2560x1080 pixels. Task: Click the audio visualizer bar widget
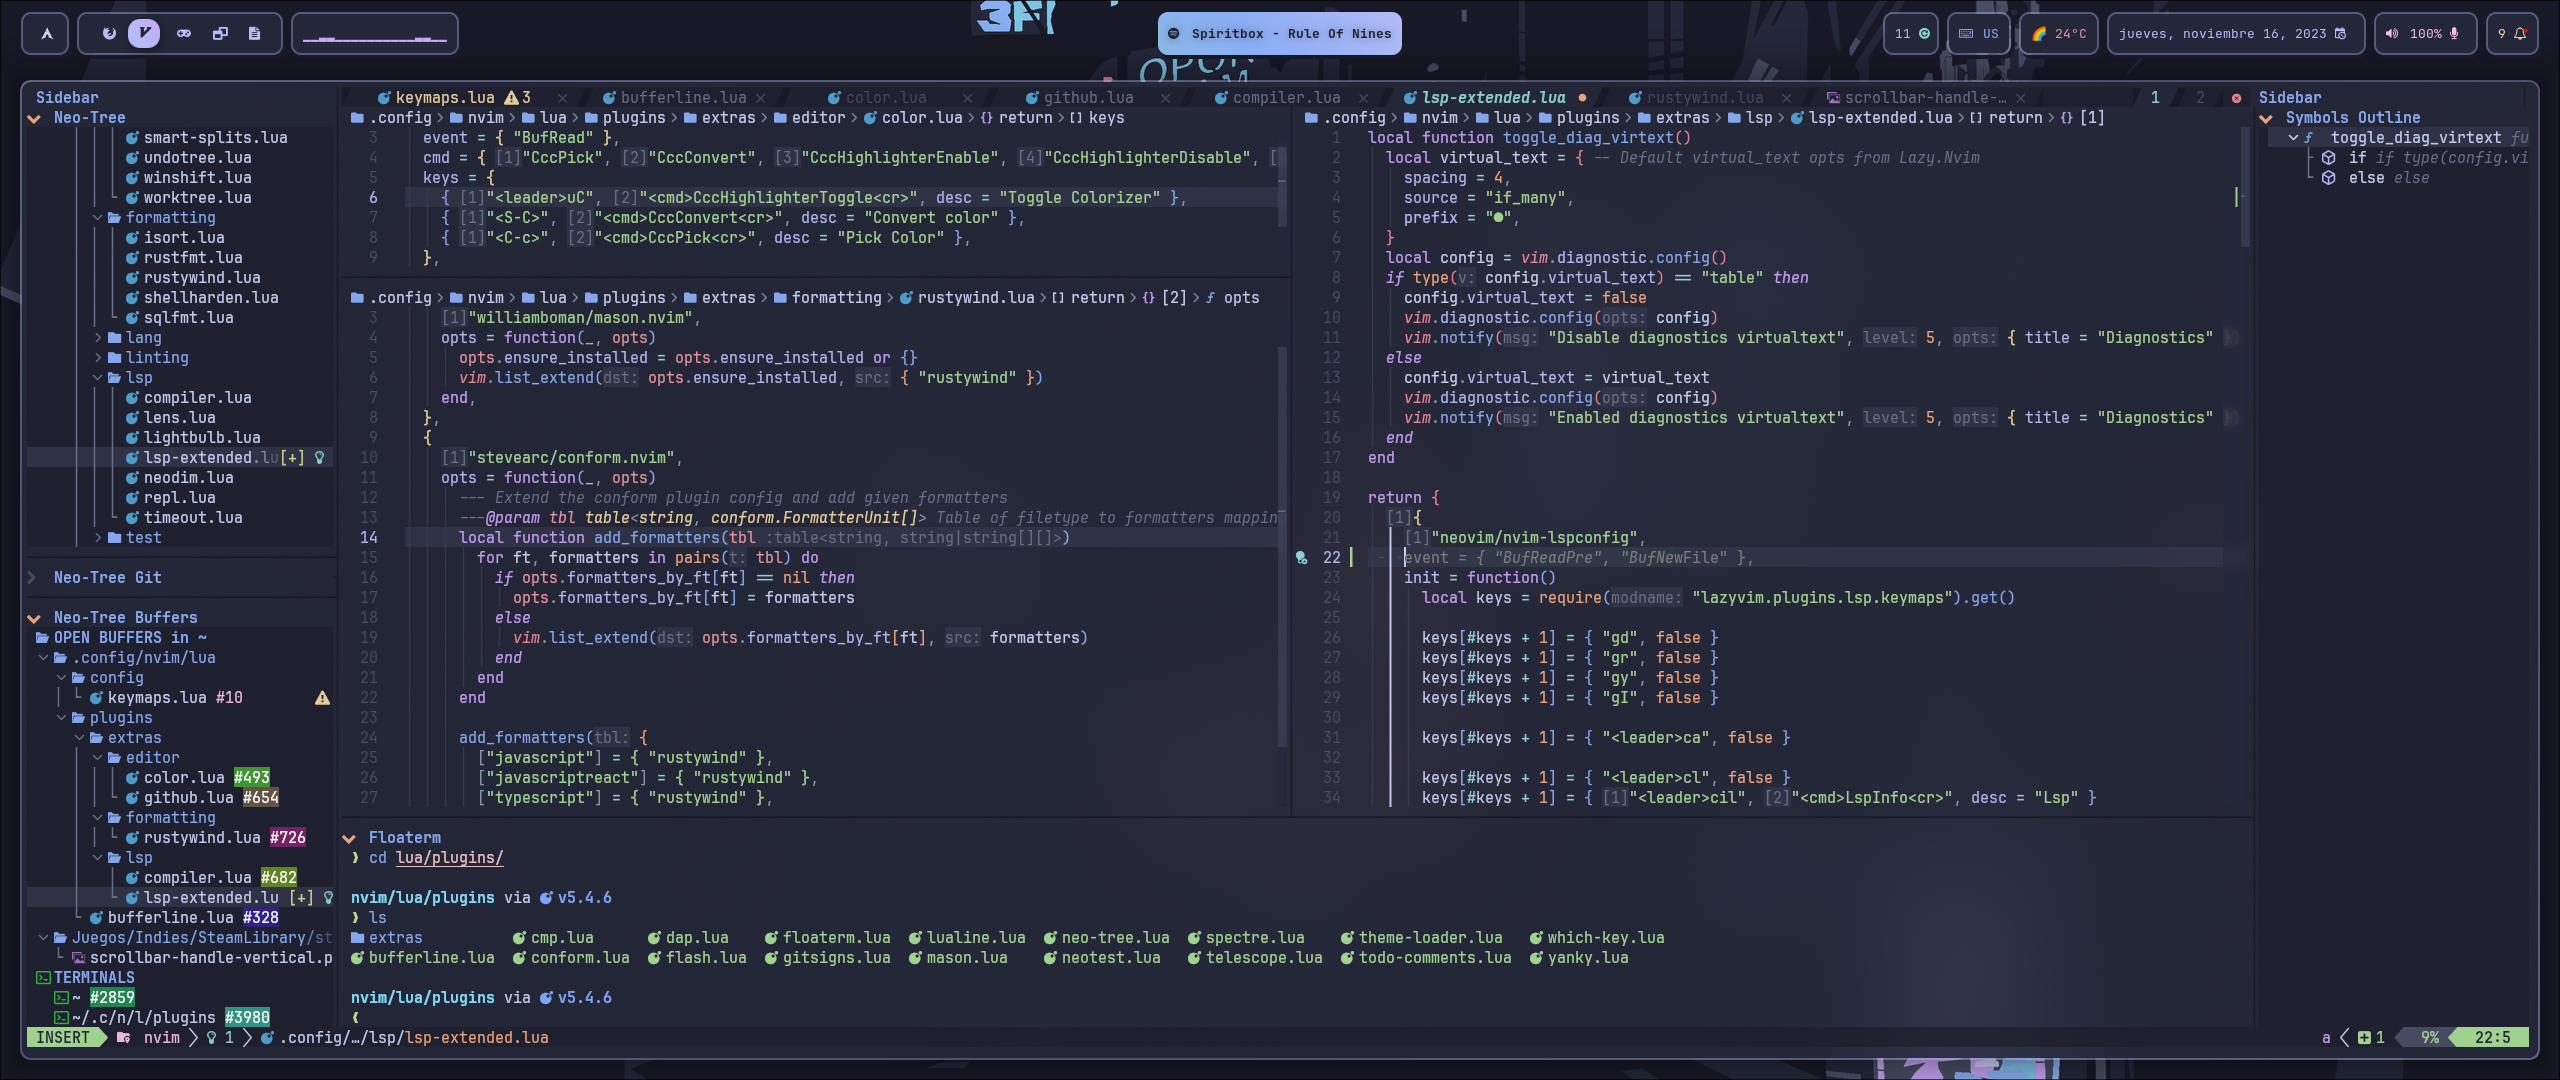coord(375,34)
